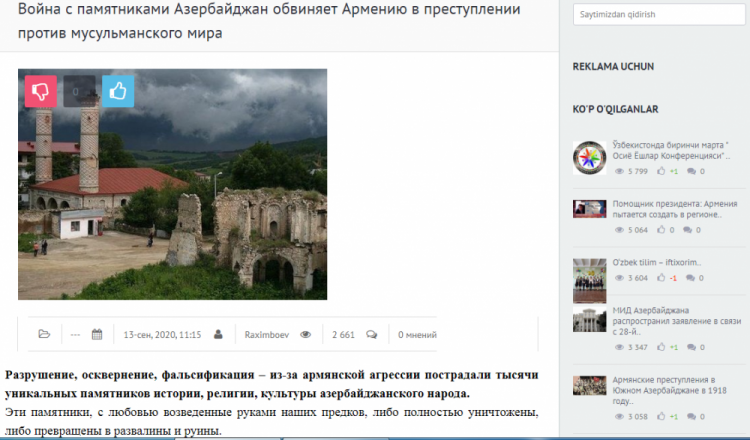This screenshot has height=440, width=750.
Task: Click the red thumbs-down dislike button
Action: point(41,91)
